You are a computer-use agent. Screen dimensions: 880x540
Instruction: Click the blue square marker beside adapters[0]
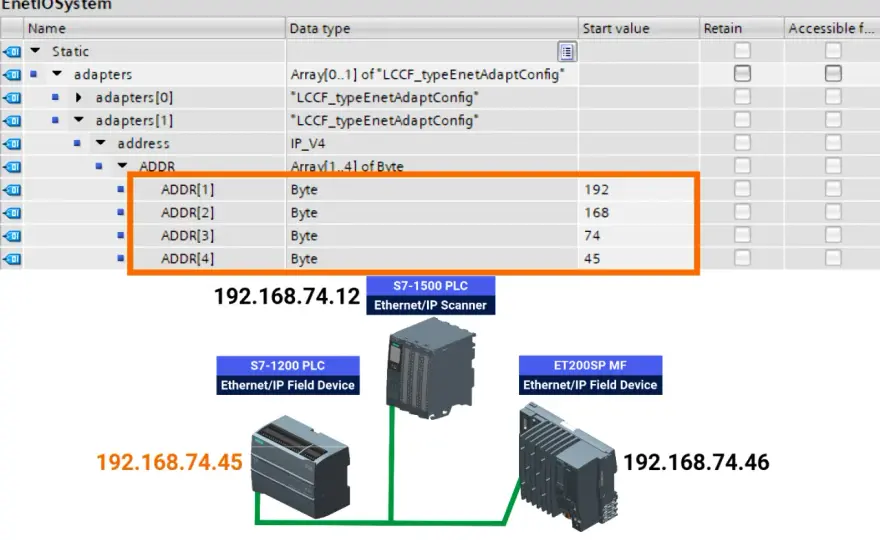point(55,97)
